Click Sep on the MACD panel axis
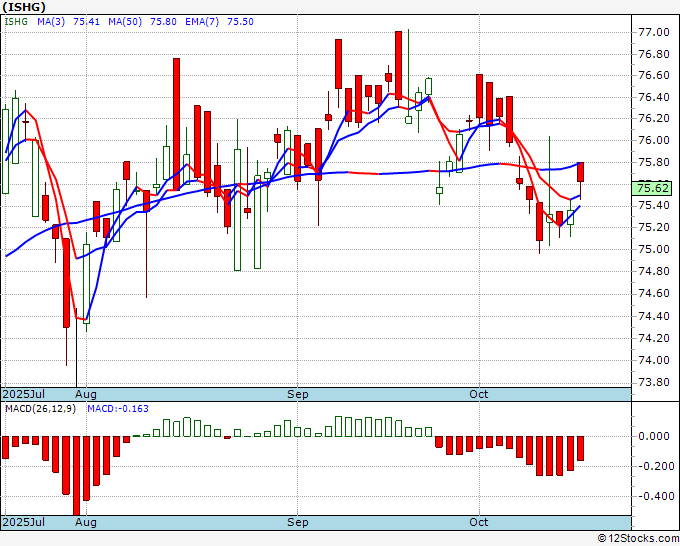The width and height of the screenshot is (680, 546). pos(298,522)
